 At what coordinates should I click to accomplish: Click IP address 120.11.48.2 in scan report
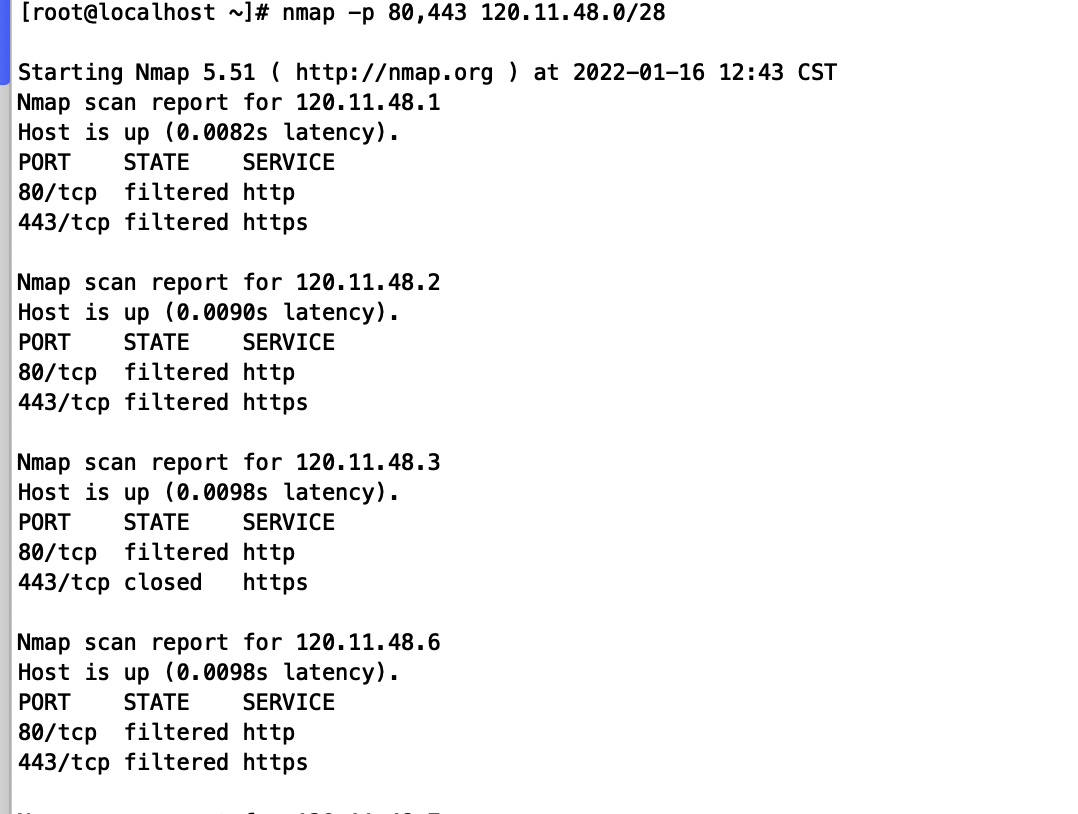pyautogui.click(x=368, y=282)
